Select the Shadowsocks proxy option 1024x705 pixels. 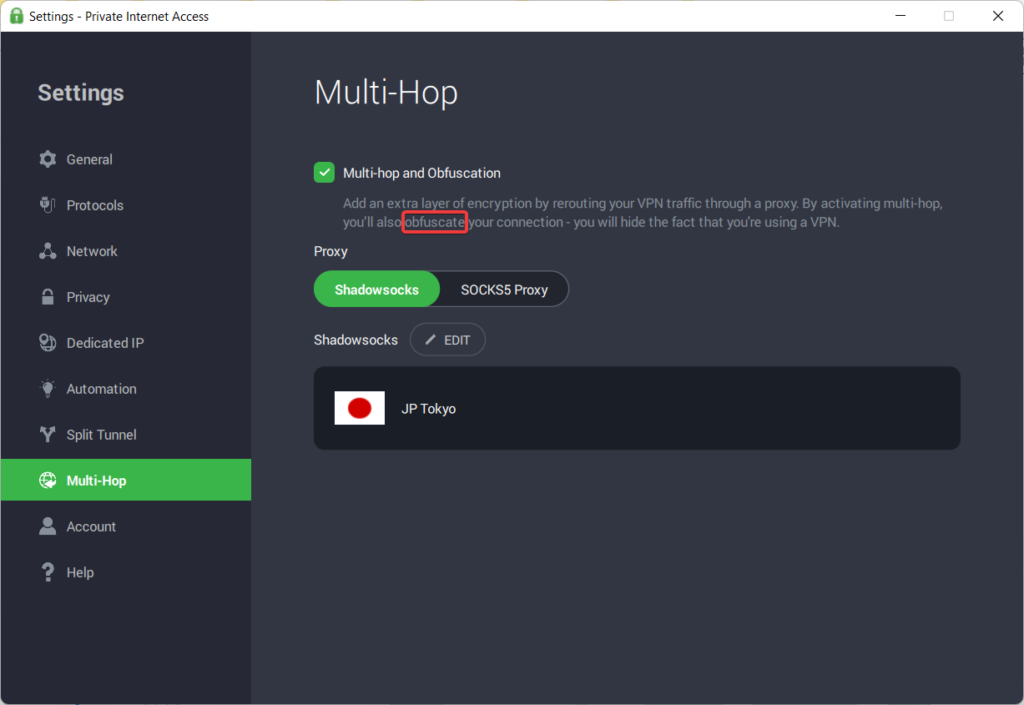(x=377, y=290)
